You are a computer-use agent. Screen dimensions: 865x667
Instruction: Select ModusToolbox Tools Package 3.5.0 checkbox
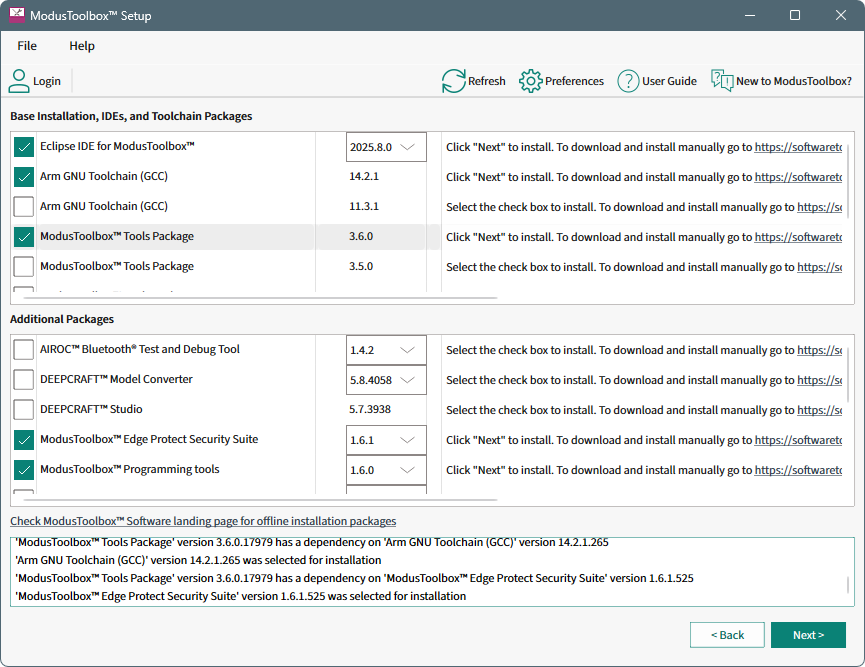click(x=24, y=267)
